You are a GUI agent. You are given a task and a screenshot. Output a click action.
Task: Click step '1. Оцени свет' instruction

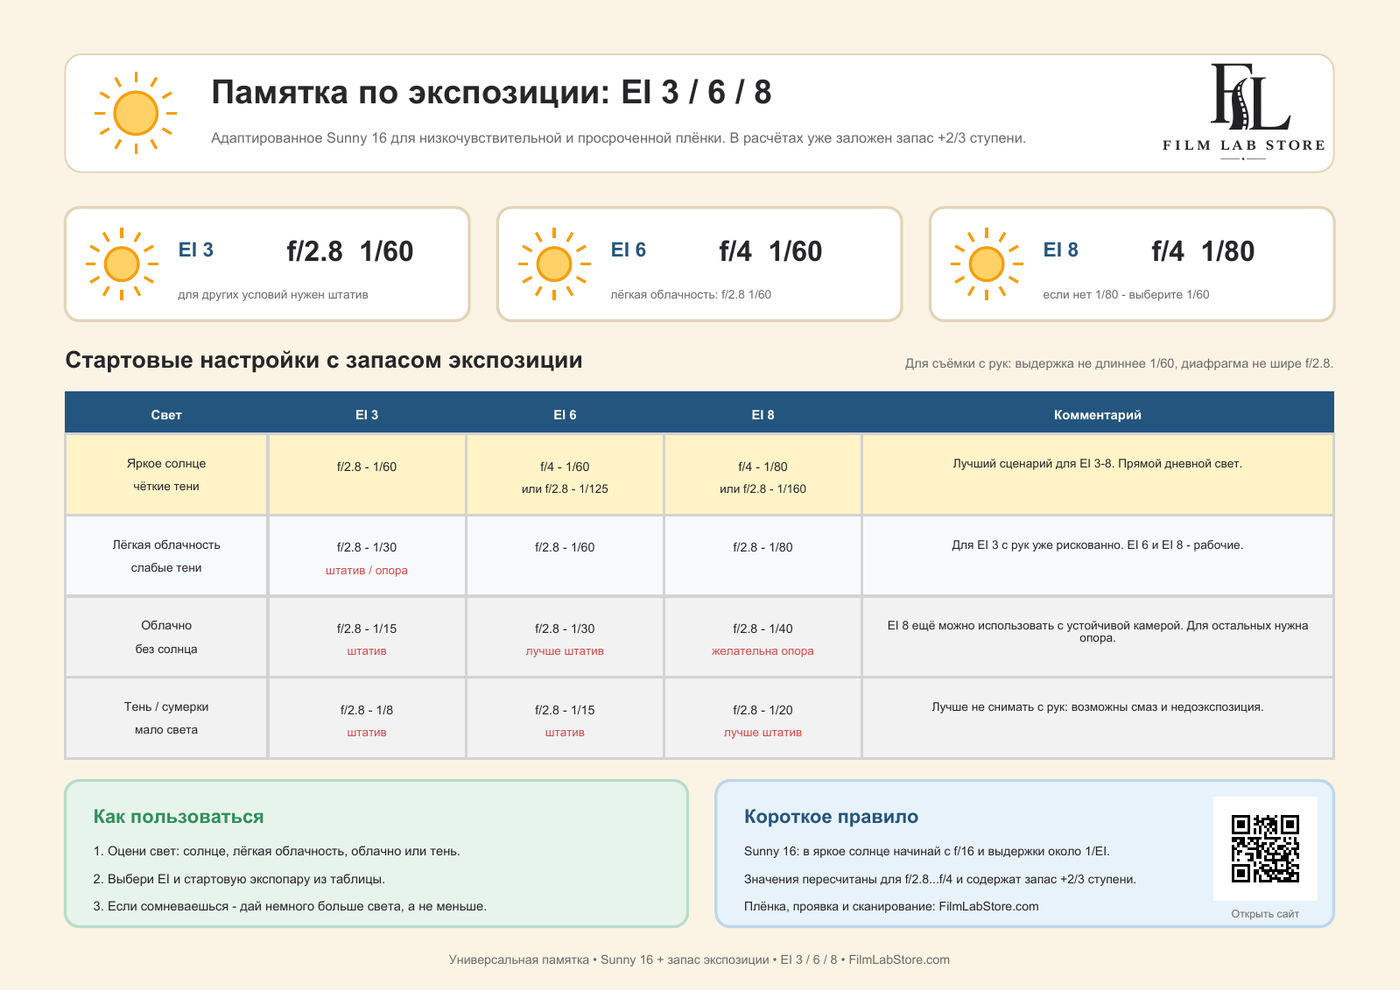point(277,852)
